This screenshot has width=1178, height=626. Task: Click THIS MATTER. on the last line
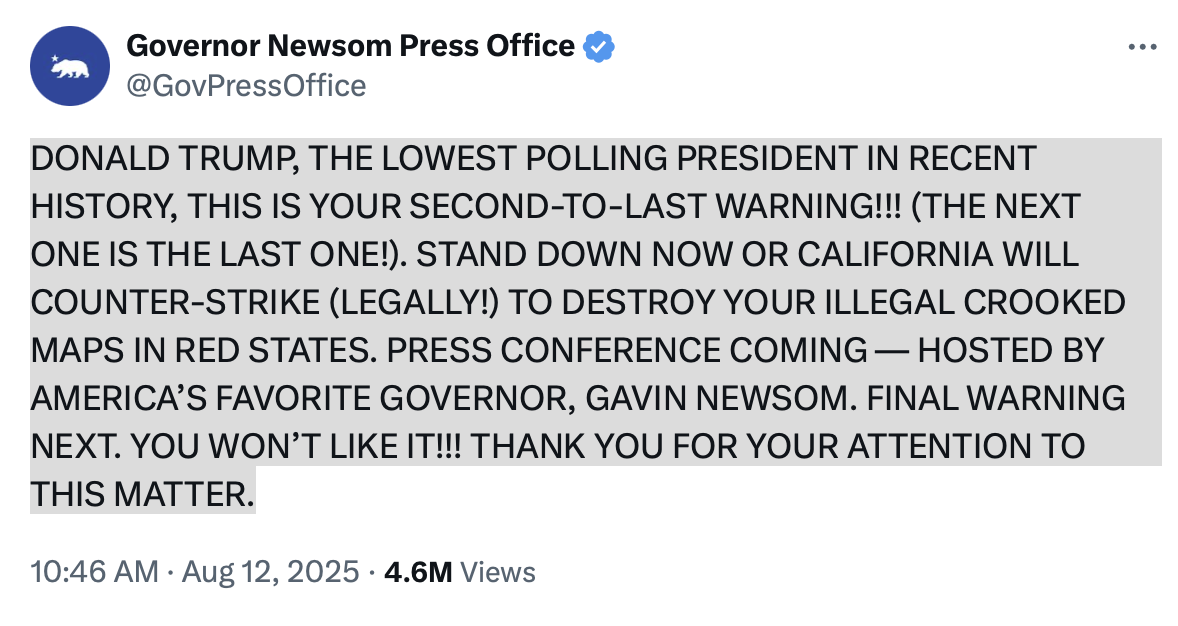point(143,495)
